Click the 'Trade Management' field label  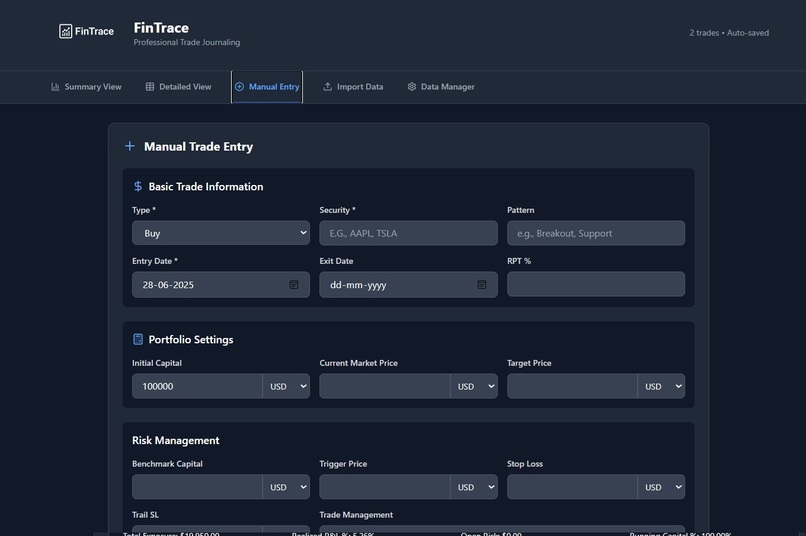[356, 515]
